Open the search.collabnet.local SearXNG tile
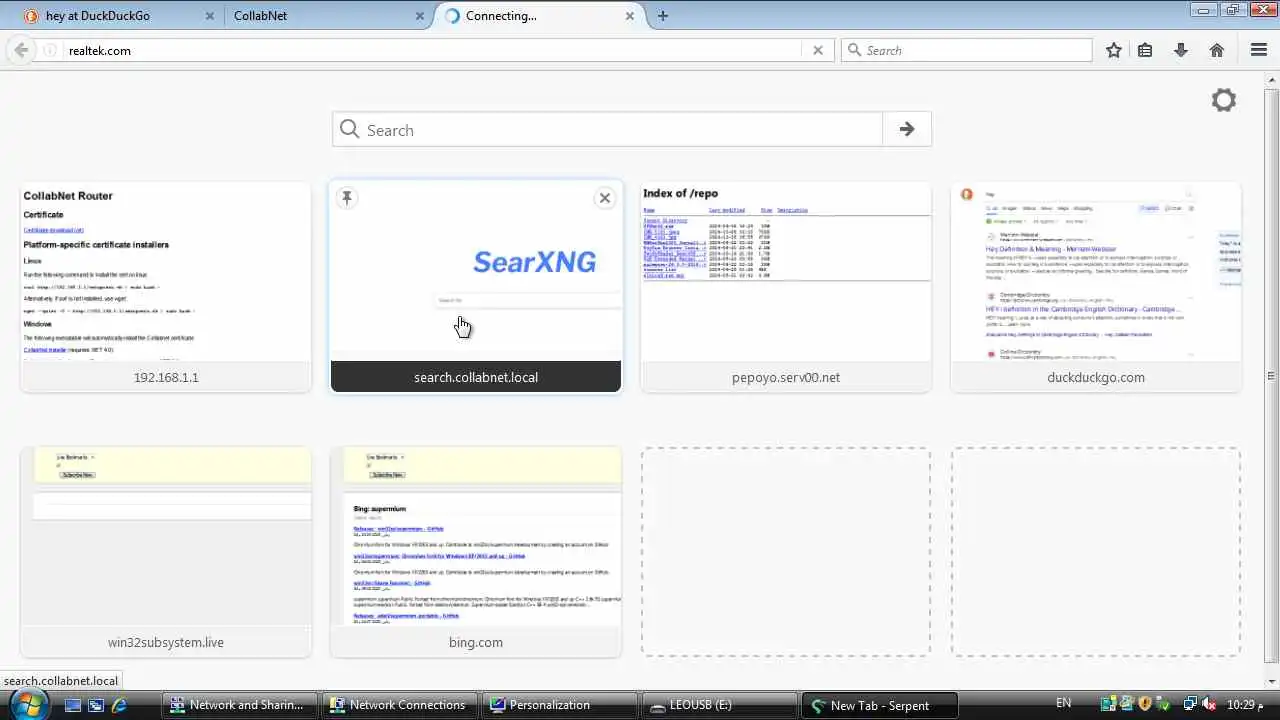The image size is (1280, 720). click(476, 287)
